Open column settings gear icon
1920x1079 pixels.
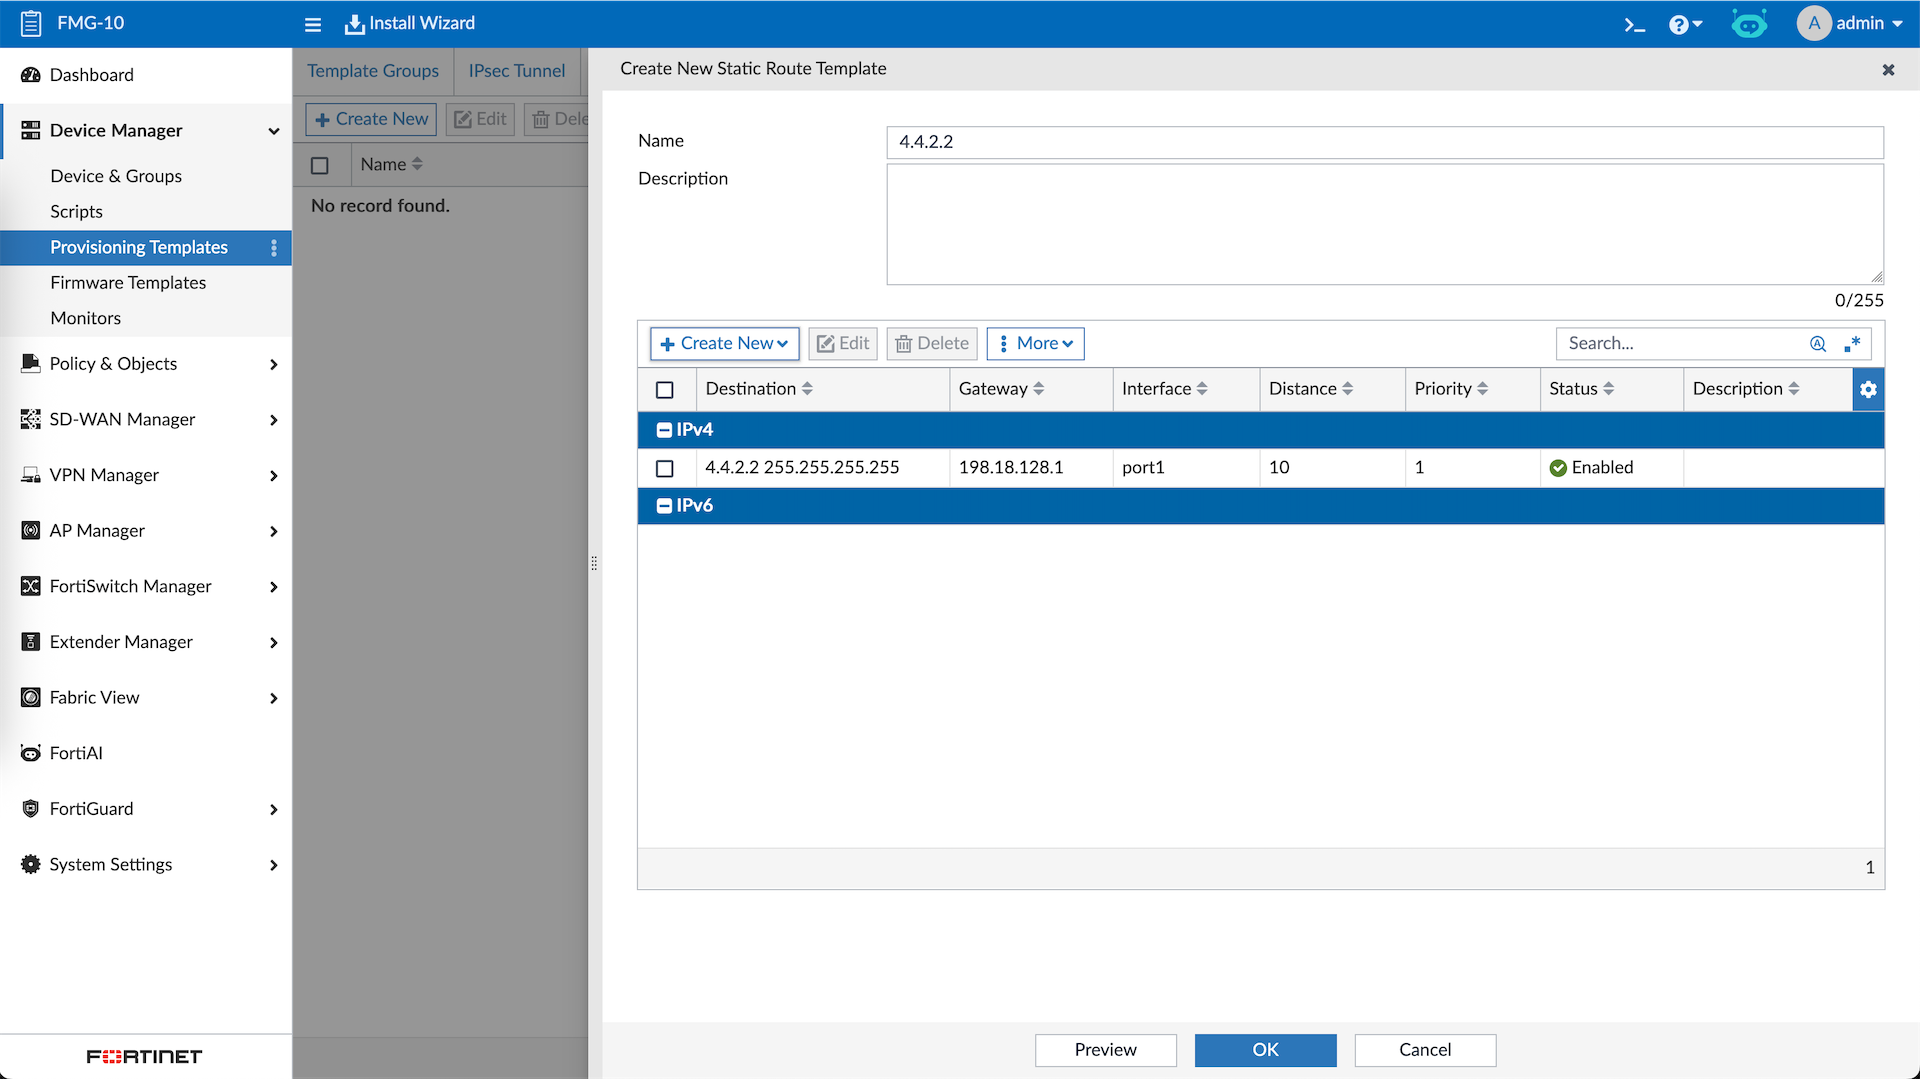point(1868,389)
